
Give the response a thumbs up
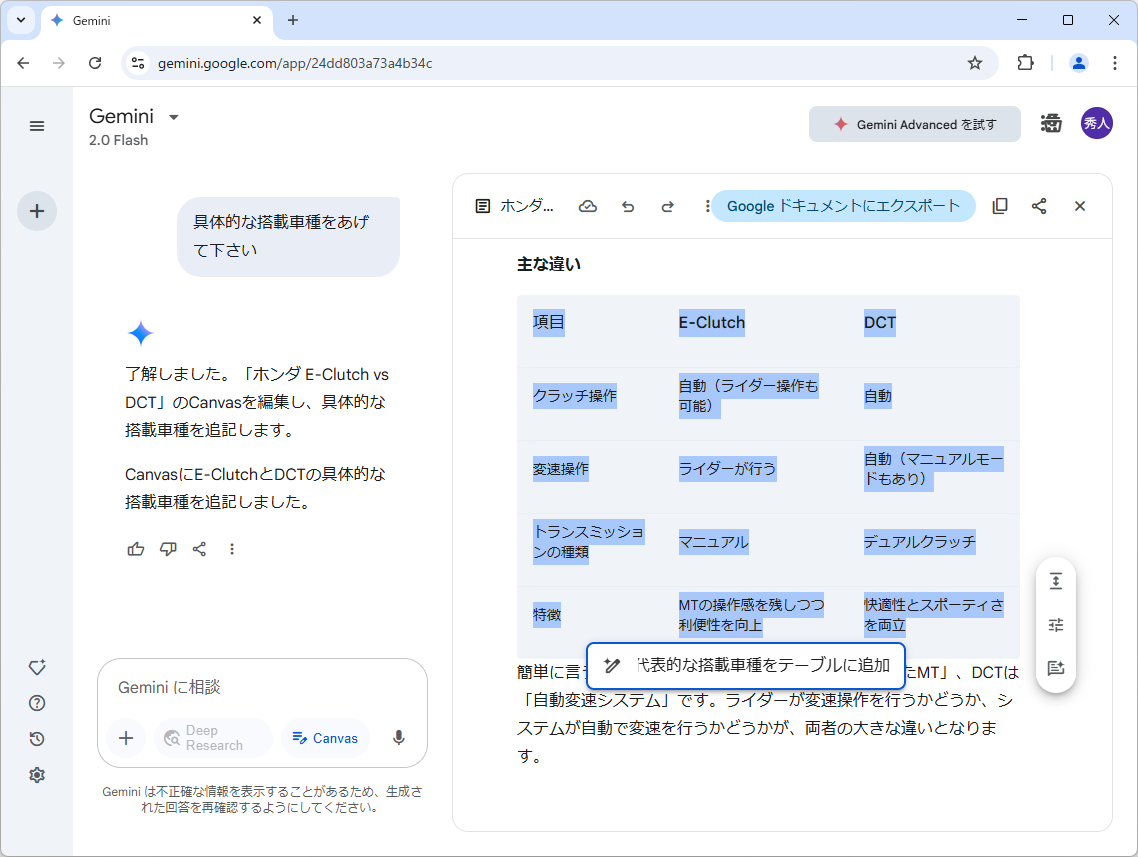[x=135, y=548]
